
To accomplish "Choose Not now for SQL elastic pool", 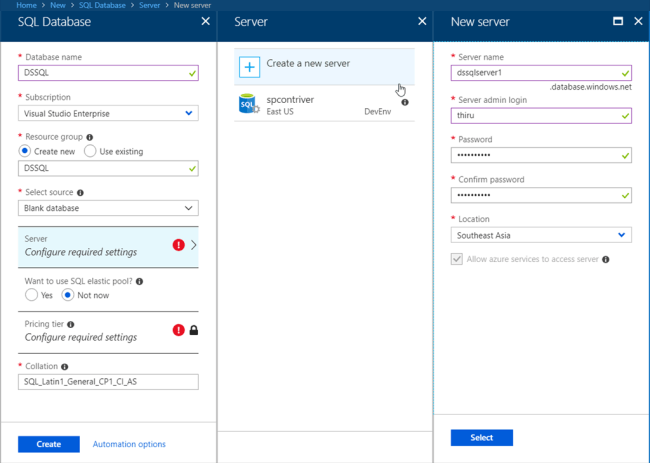I will point(68,295).
